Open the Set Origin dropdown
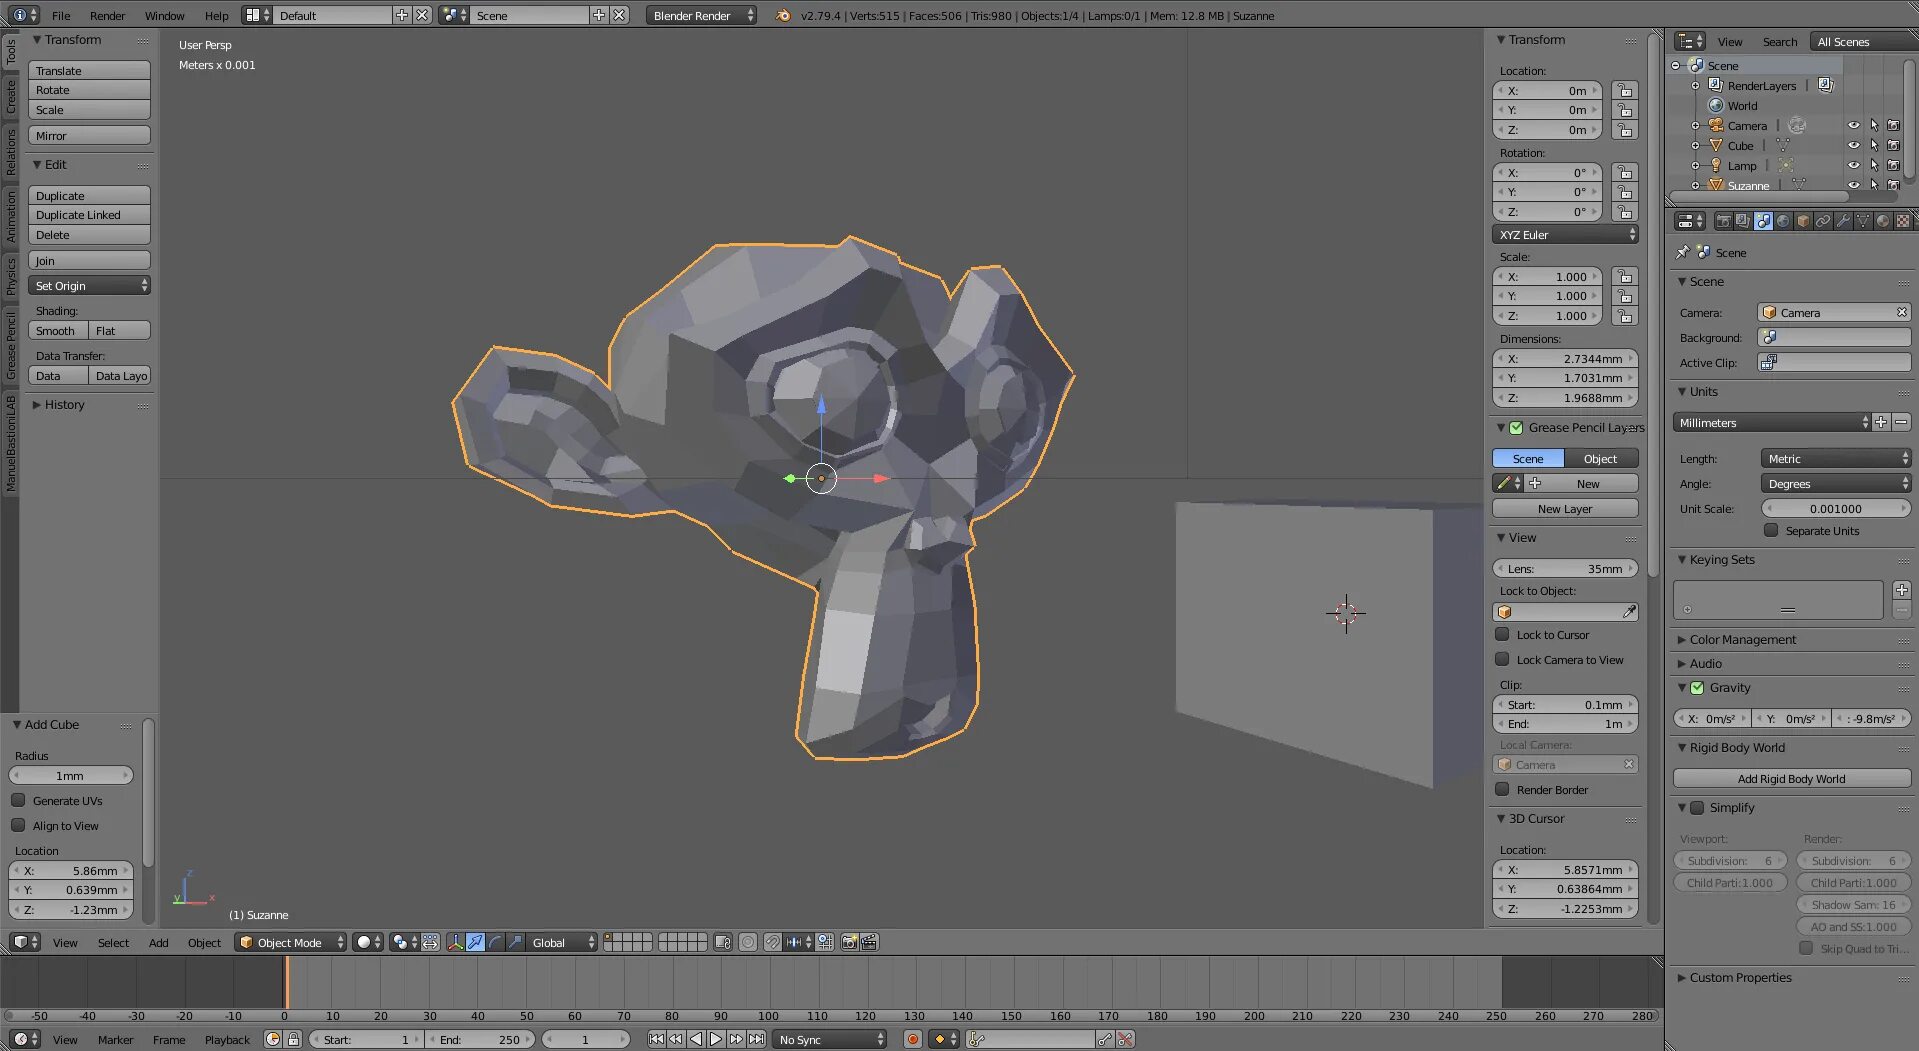Viewport: 1919px width, 1051px height. coord(90,285)
